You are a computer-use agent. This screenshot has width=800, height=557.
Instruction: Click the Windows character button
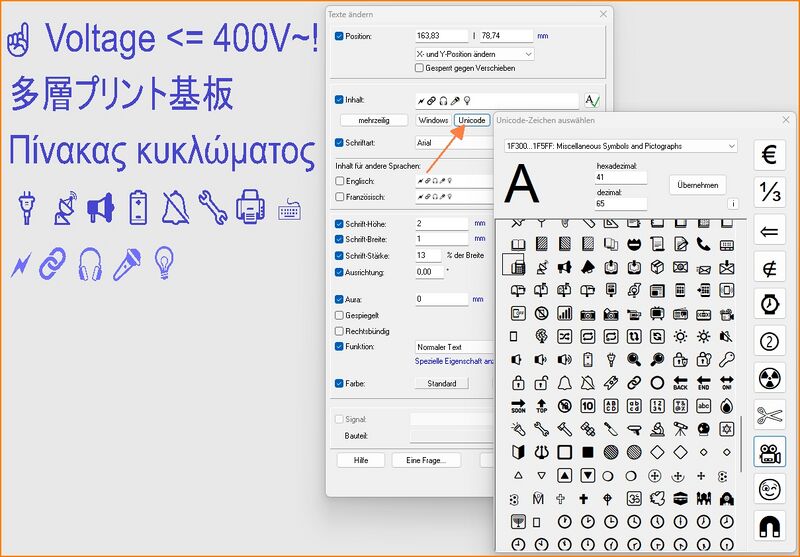coord(433,120)
